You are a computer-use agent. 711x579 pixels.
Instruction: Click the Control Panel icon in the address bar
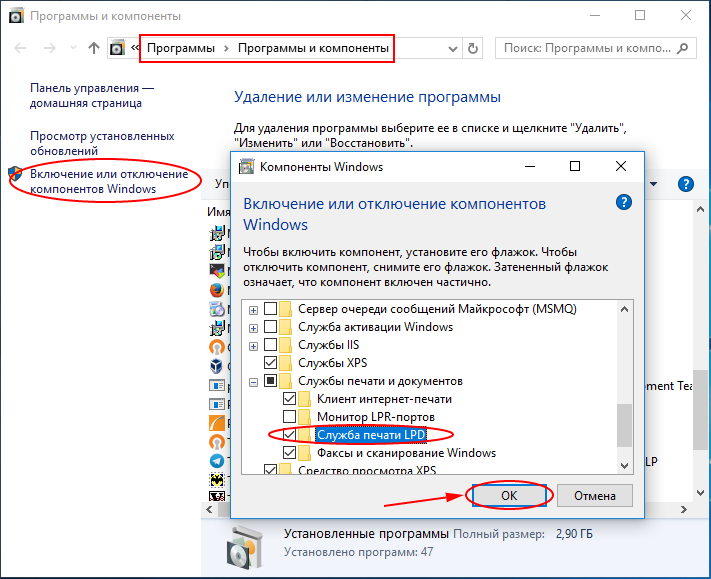coord(117,48)
